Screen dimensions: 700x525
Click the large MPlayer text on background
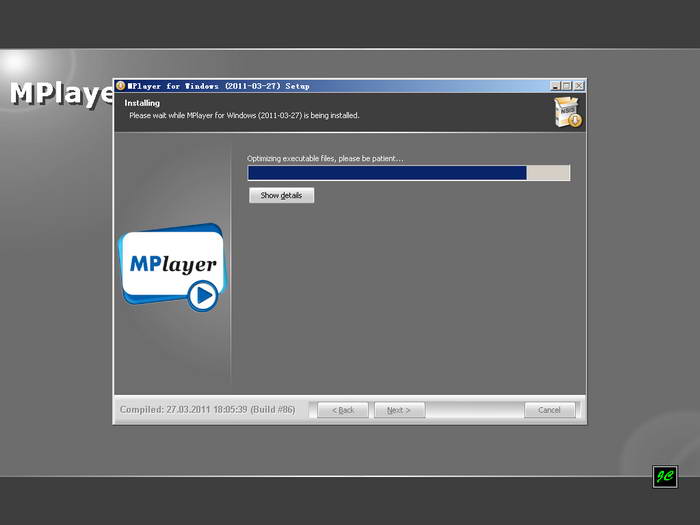point(61,94)
